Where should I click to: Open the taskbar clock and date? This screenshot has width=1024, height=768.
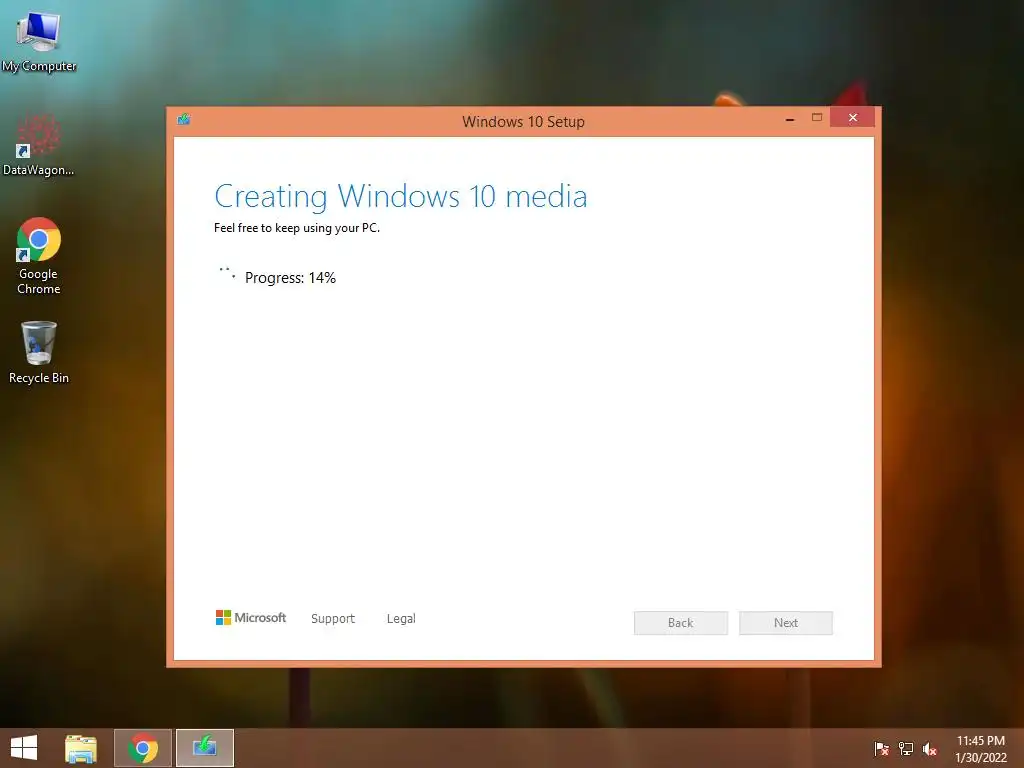click(x=981, y=749)
